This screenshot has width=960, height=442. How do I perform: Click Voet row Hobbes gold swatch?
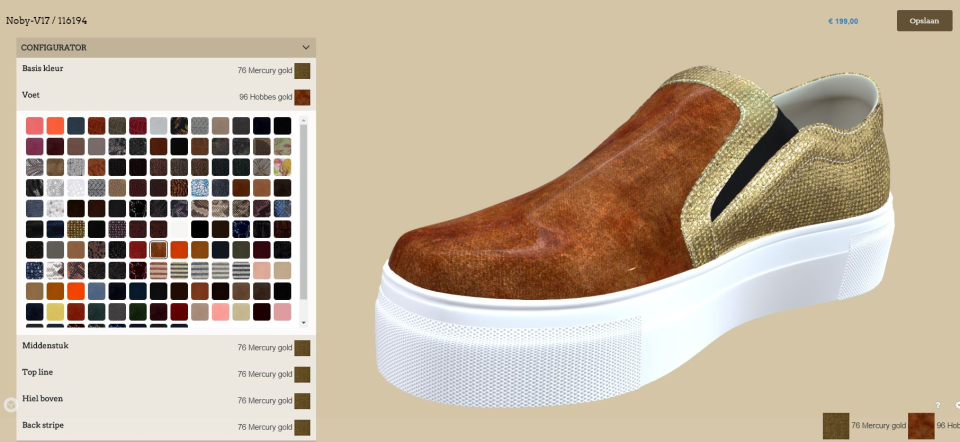[x=302, y=97]
